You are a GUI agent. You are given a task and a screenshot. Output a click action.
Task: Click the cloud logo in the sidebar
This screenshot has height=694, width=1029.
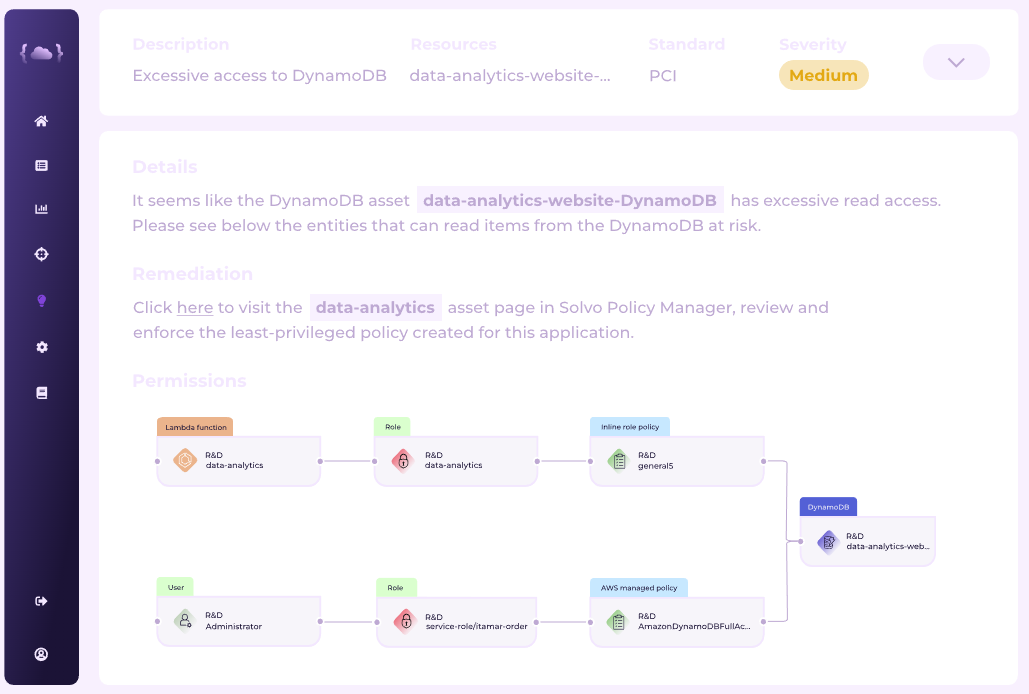[41, 52]
